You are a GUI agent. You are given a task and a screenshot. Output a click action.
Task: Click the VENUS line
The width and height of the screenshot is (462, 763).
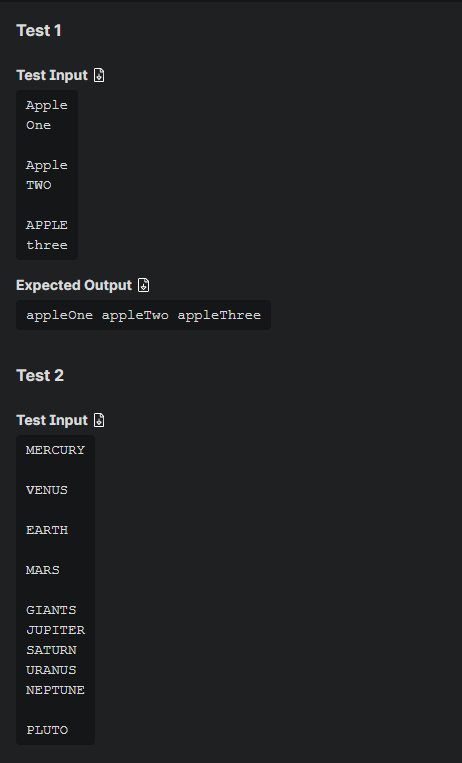pos(47,490)
